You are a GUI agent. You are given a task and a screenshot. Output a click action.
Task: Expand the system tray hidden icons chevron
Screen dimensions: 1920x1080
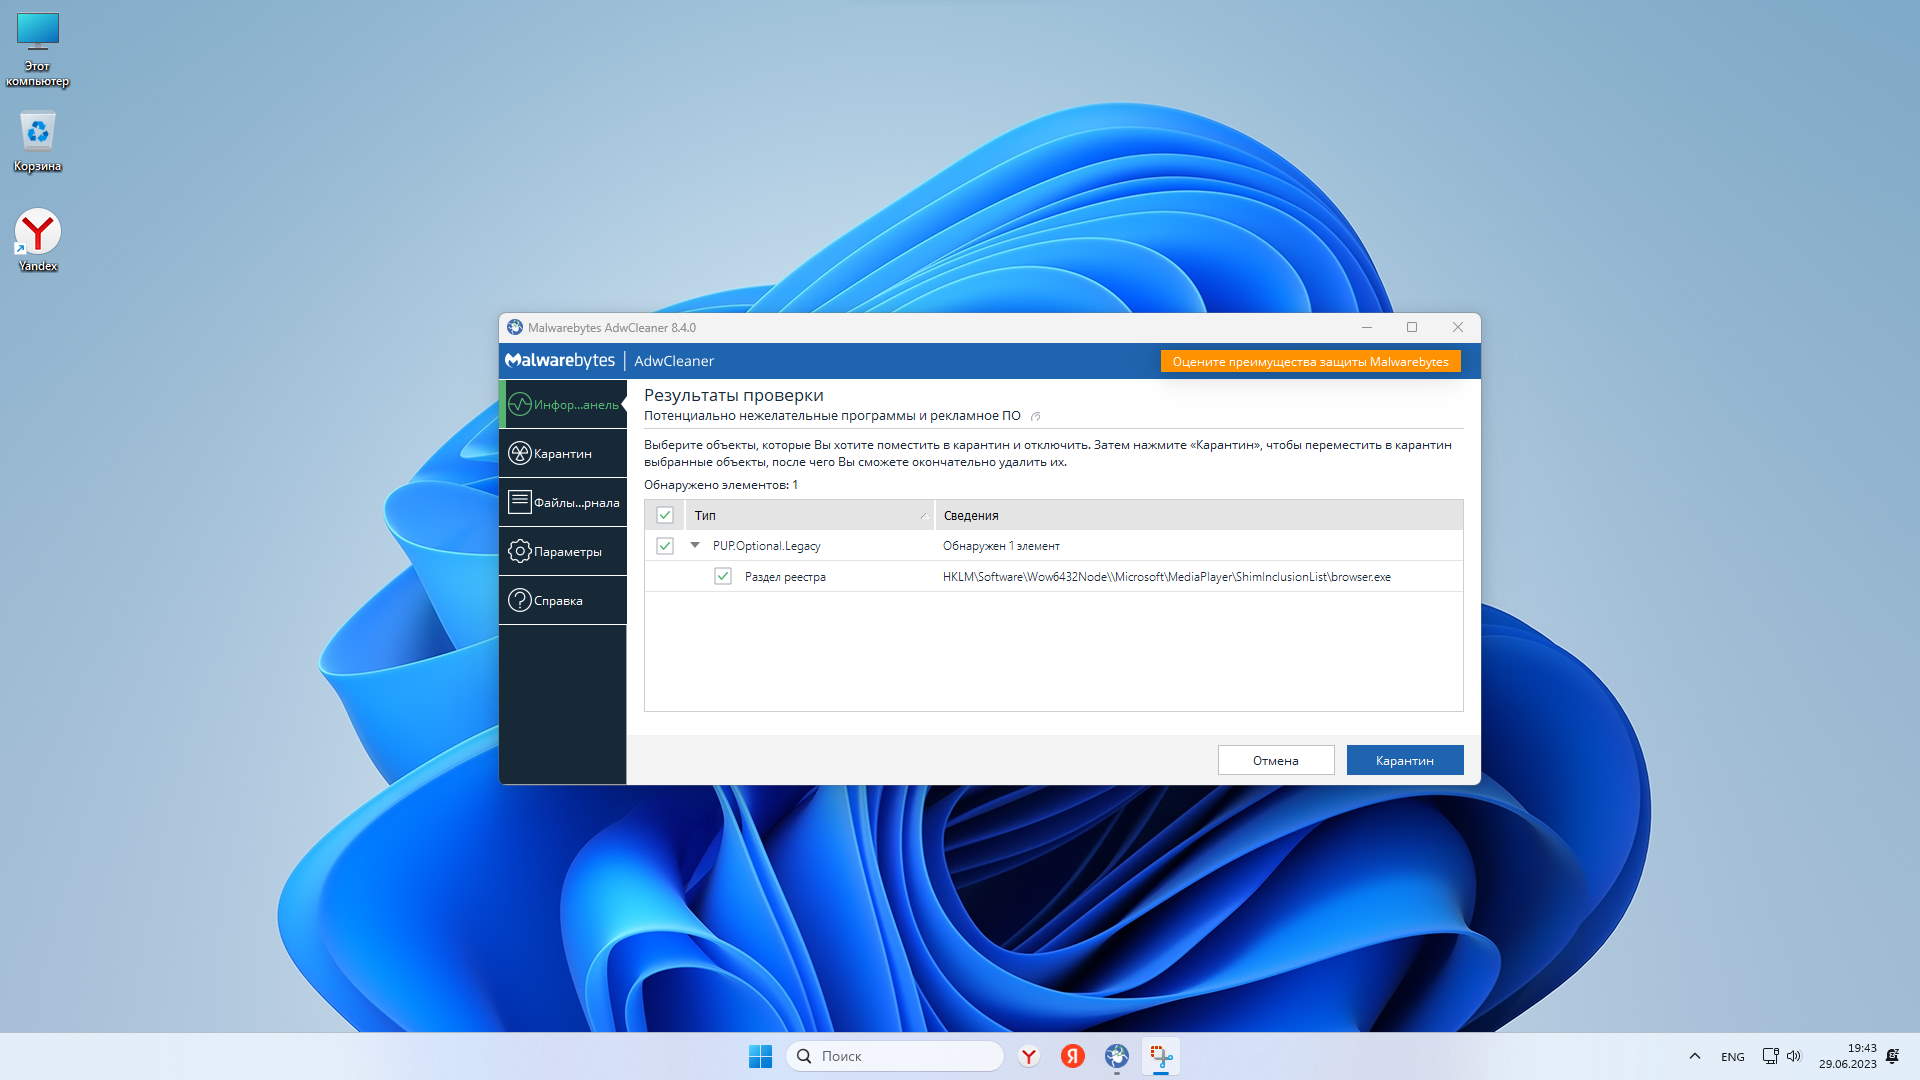point(1694,1056)
